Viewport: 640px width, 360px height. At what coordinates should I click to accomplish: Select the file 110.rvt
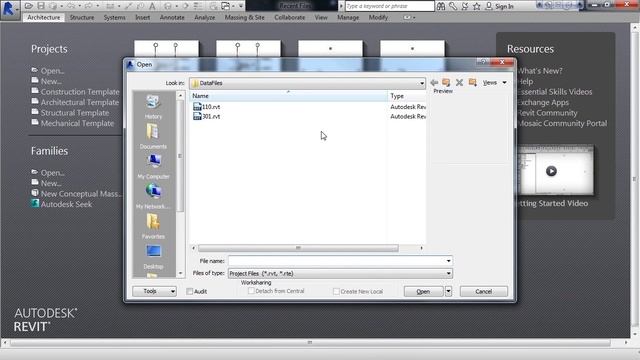[207, 107]
